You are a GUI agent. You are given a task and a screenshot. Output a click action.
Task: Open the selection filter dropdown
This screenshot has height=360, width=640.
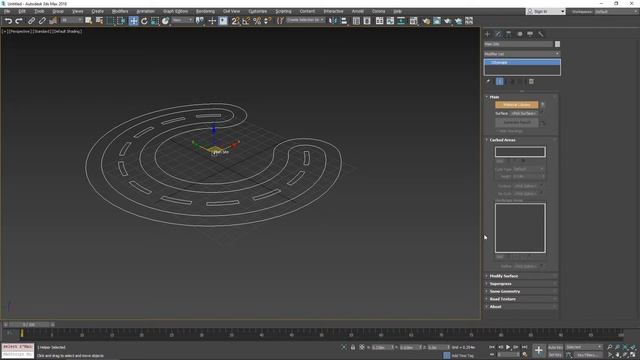coord(71,20)
